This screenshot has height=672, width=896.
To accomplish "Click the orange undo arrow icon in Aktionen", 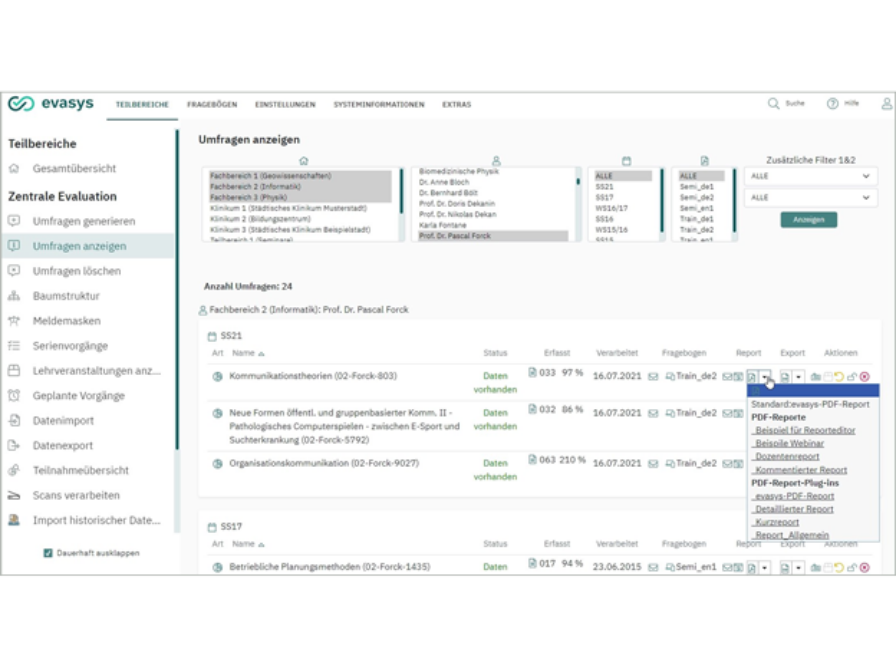I will pyautogui.click(x=841, y=375).
